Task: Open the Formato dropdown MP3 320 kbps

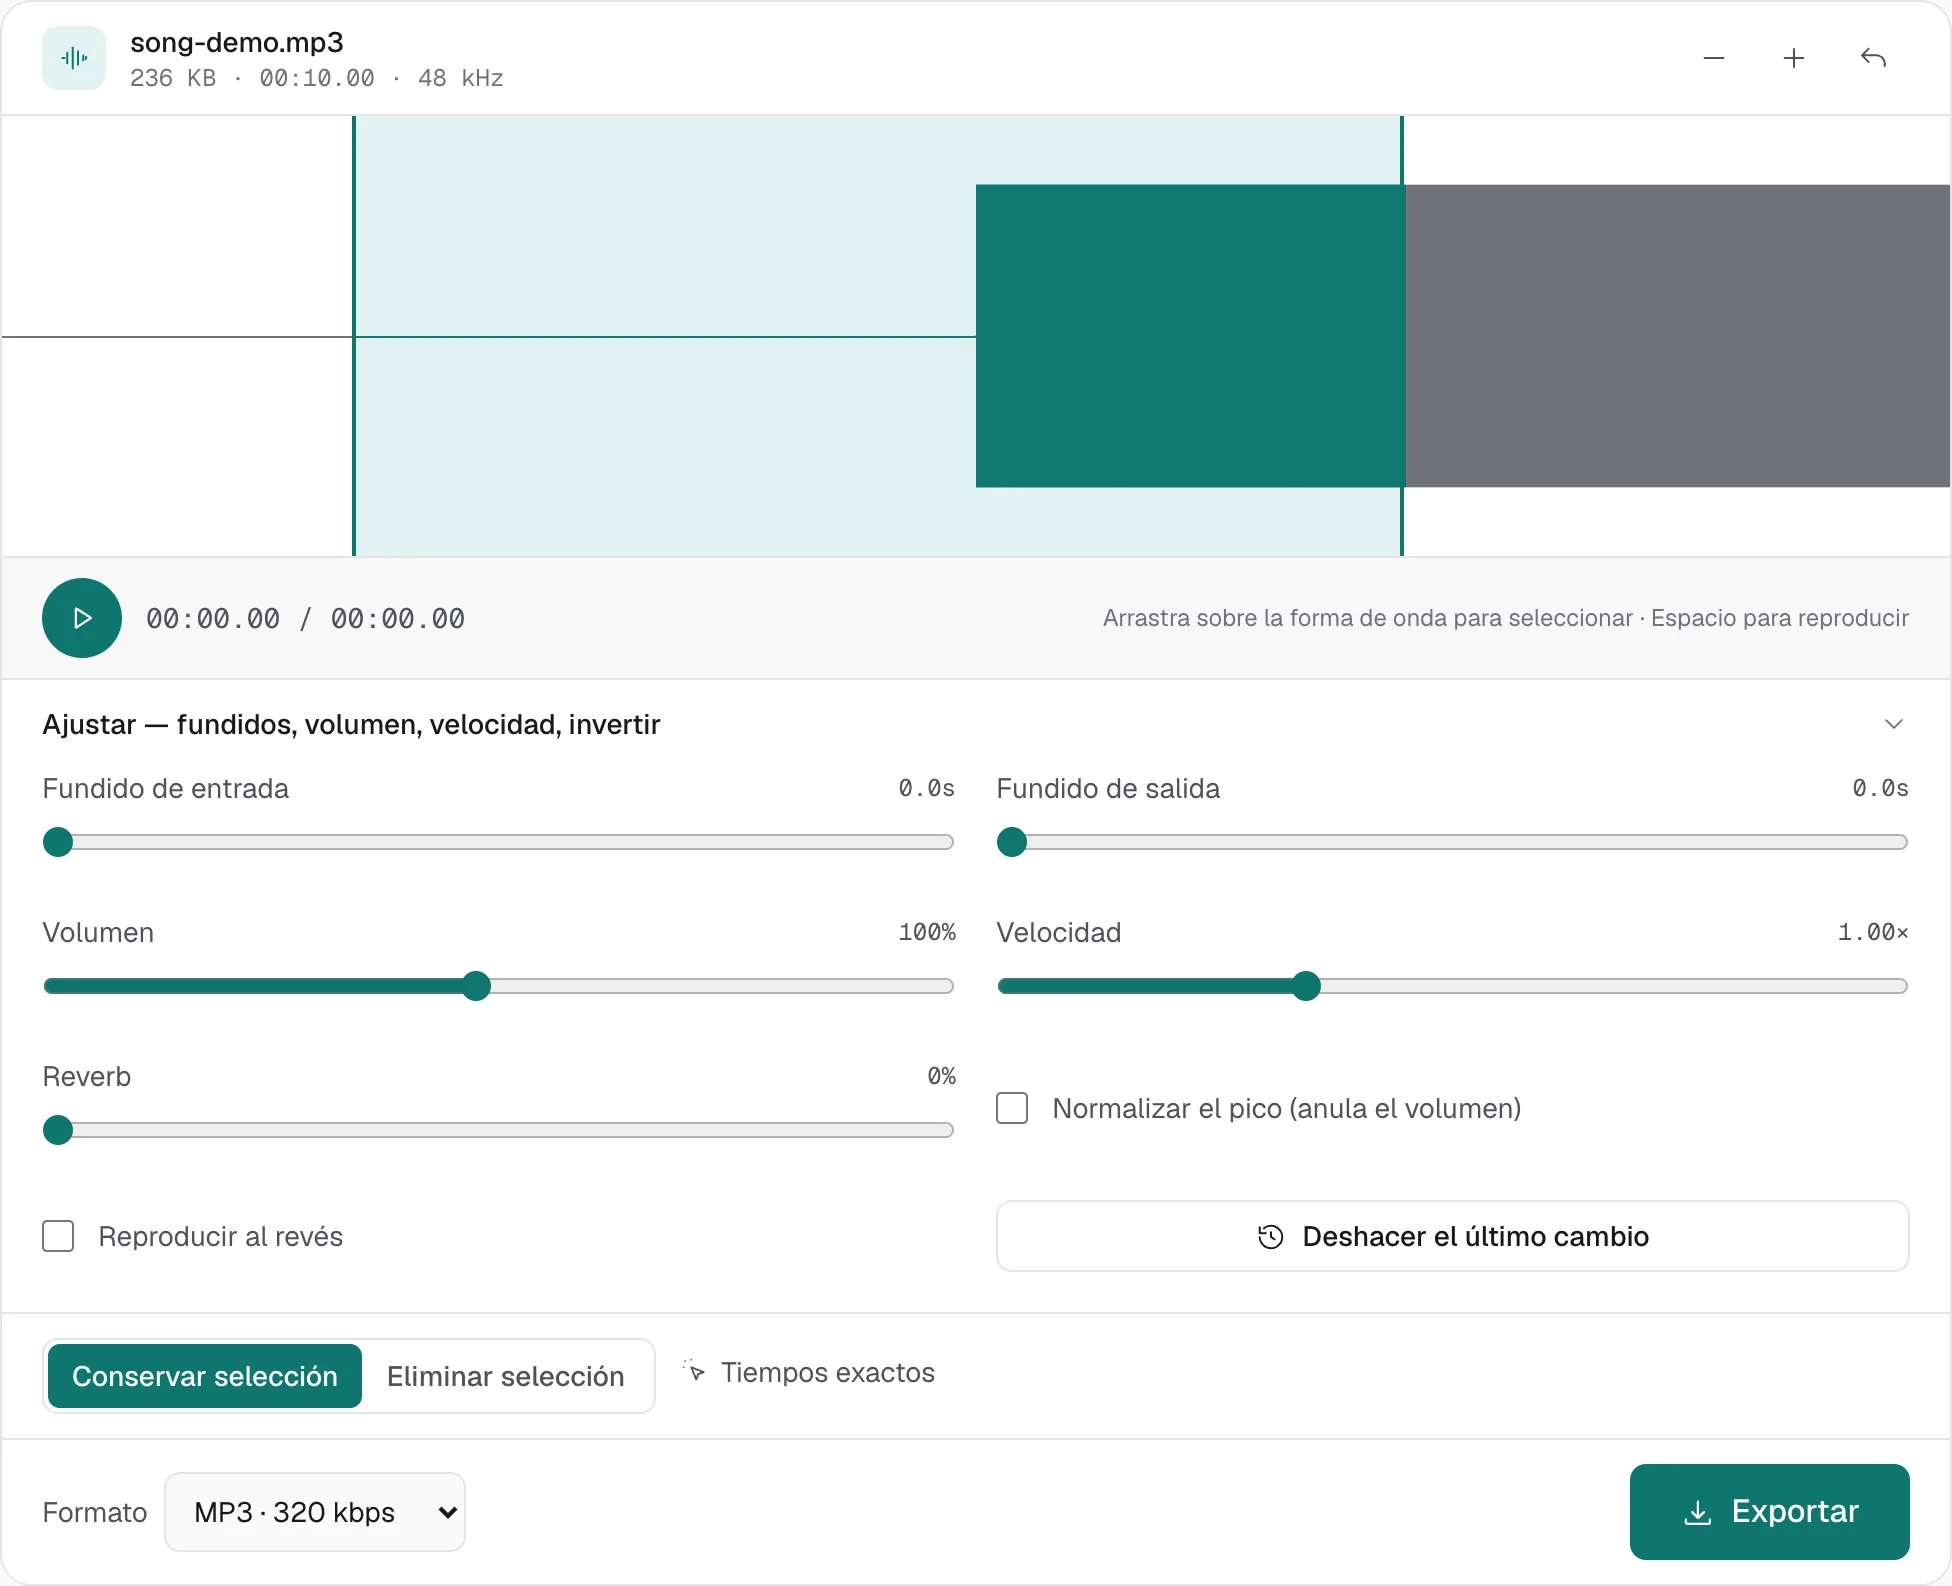Action: click(315, 1512)
